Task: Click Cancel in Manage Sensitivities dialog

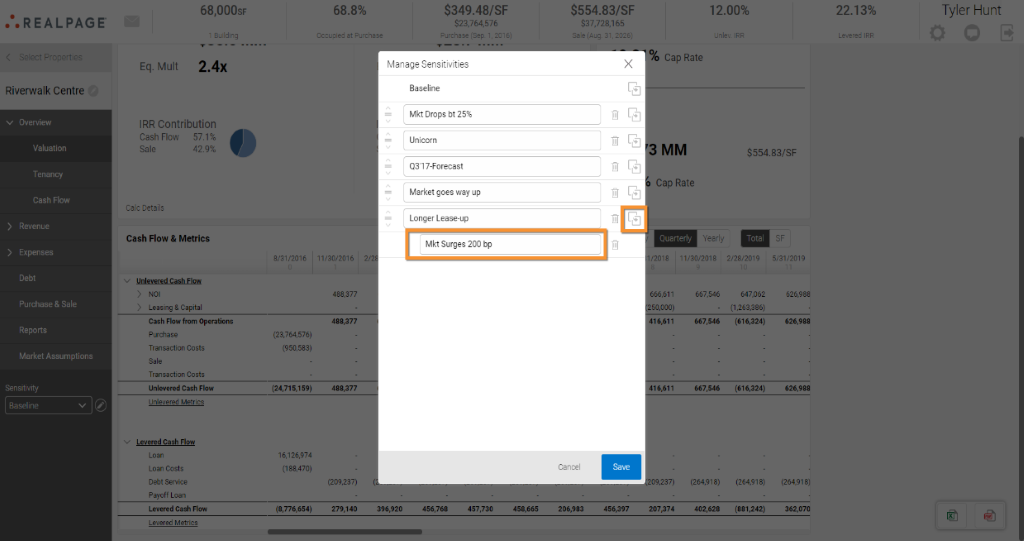Action: (569, 467)
